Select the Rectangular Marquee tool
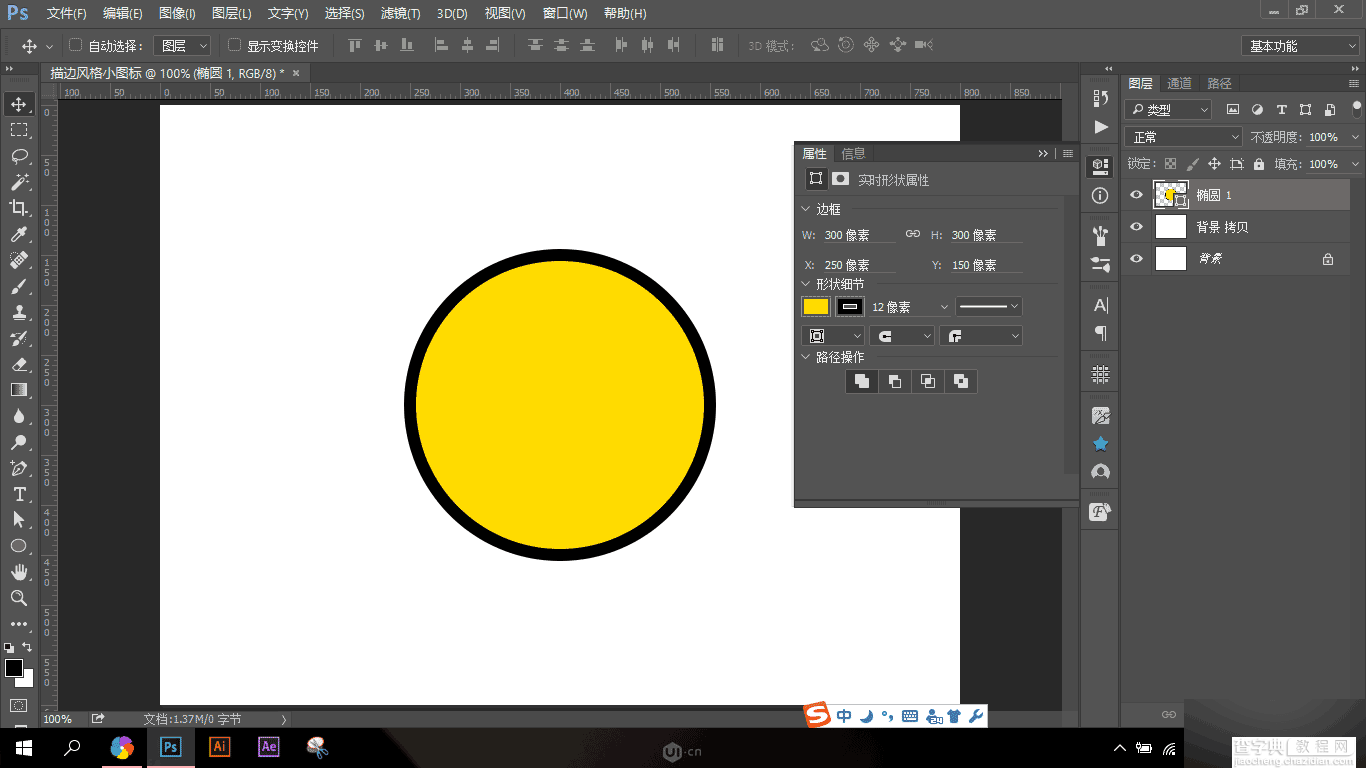 (18, 130)
